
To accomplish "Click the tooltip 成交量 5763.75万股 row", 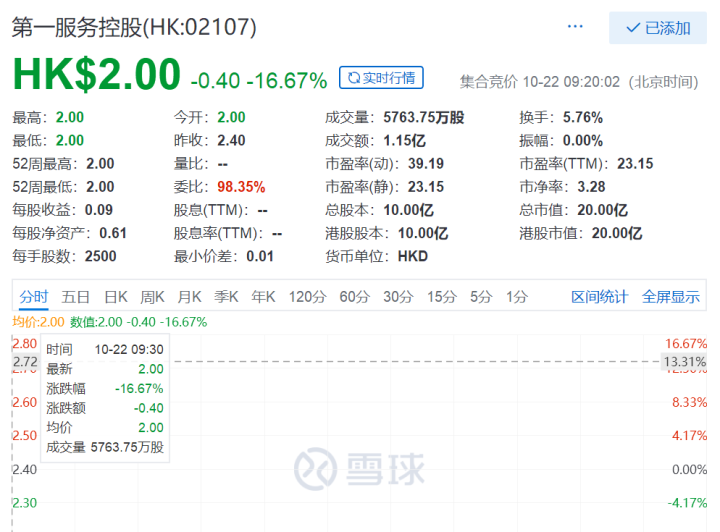I will tap(105, 447).
